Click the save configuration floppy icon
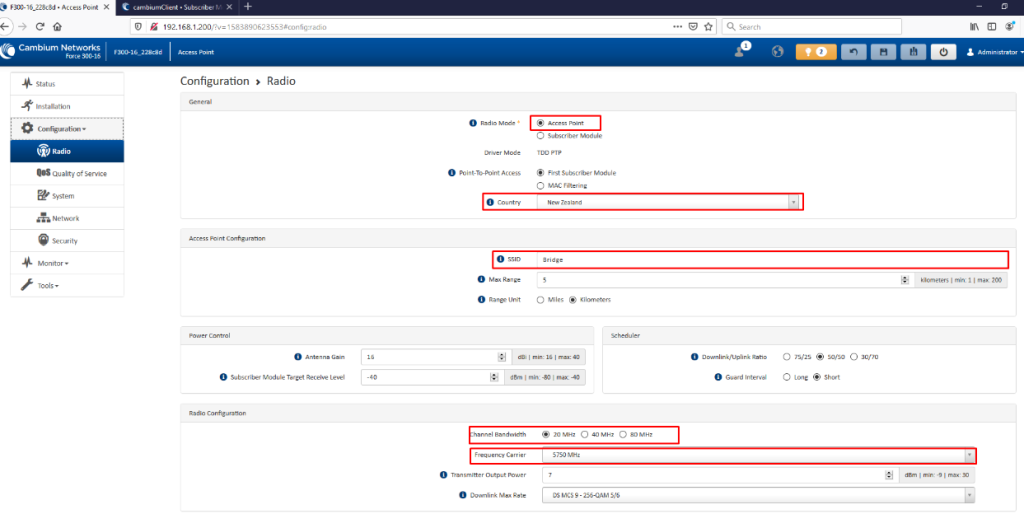The height and width of the screenshot is (528, 1024). (x=882, y=52)
